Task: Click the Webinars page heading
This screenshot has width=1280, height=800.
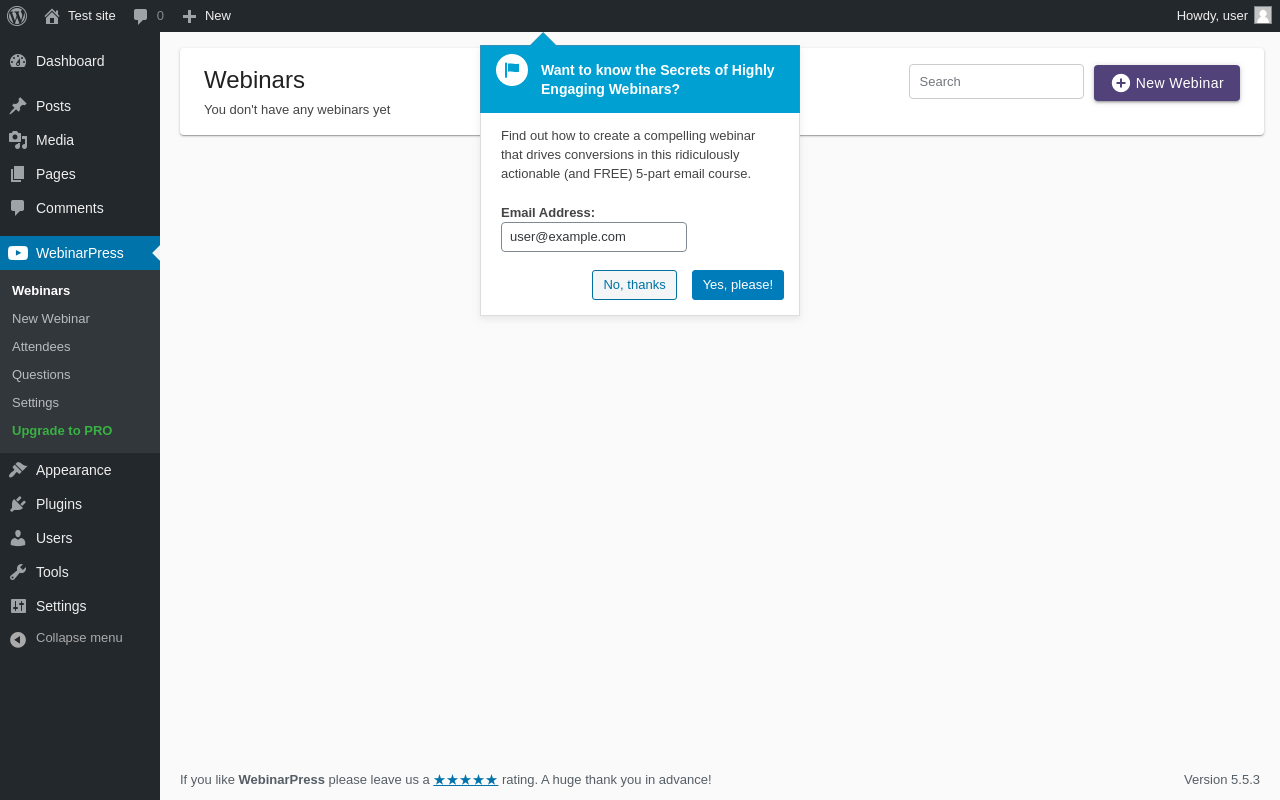Action: [254, 80]
